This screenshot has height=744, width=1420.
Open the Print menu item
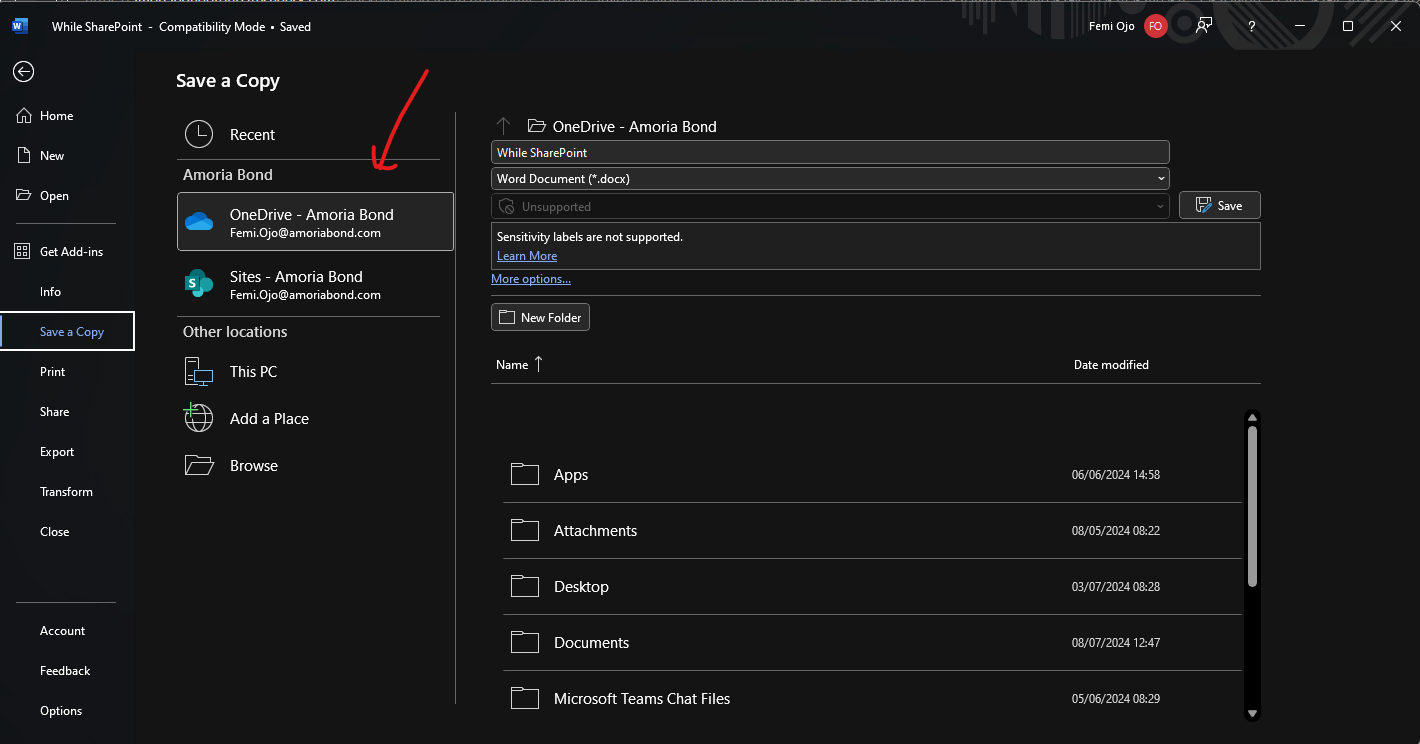coord(52,372)
